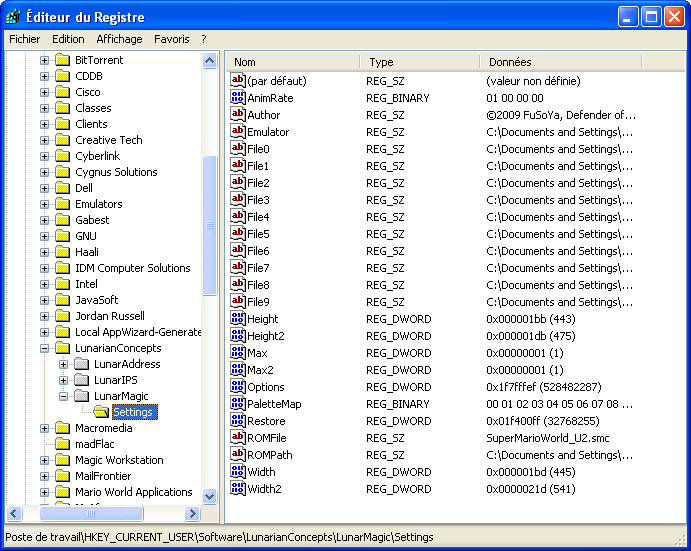
Task: Click the Options DWORD value icon
Action: click(x=238, y=387)
